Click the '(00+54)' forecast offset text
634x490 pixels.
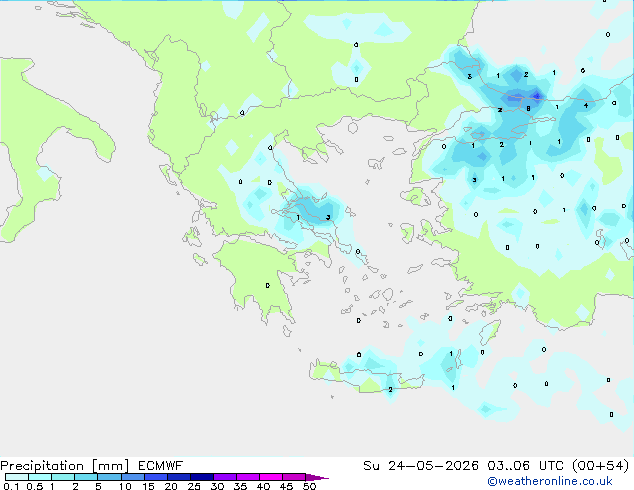601,466
